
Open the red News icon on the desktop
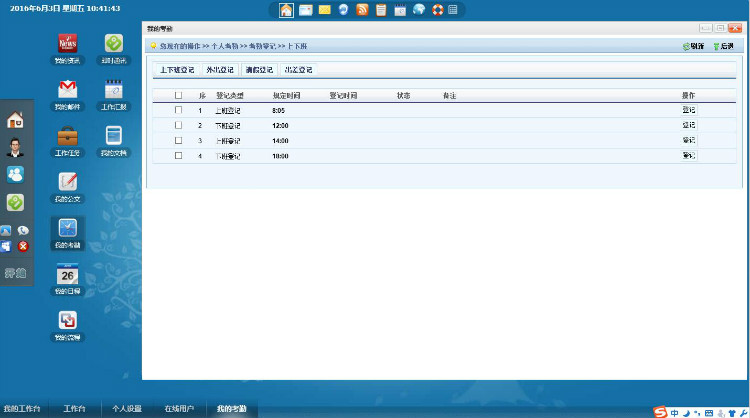click(67, 44)
